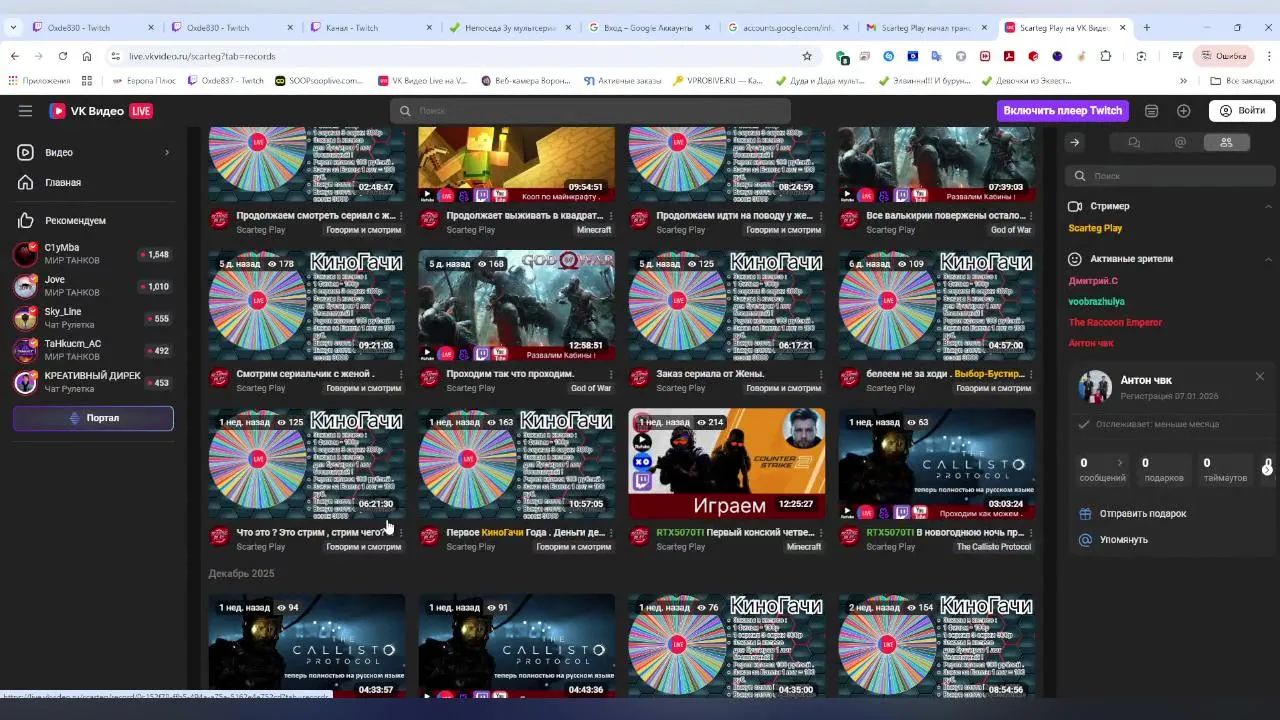Click the VK Видео search field in the header
This screenshot has height=720, width=1280.
(x=590, y=111)
